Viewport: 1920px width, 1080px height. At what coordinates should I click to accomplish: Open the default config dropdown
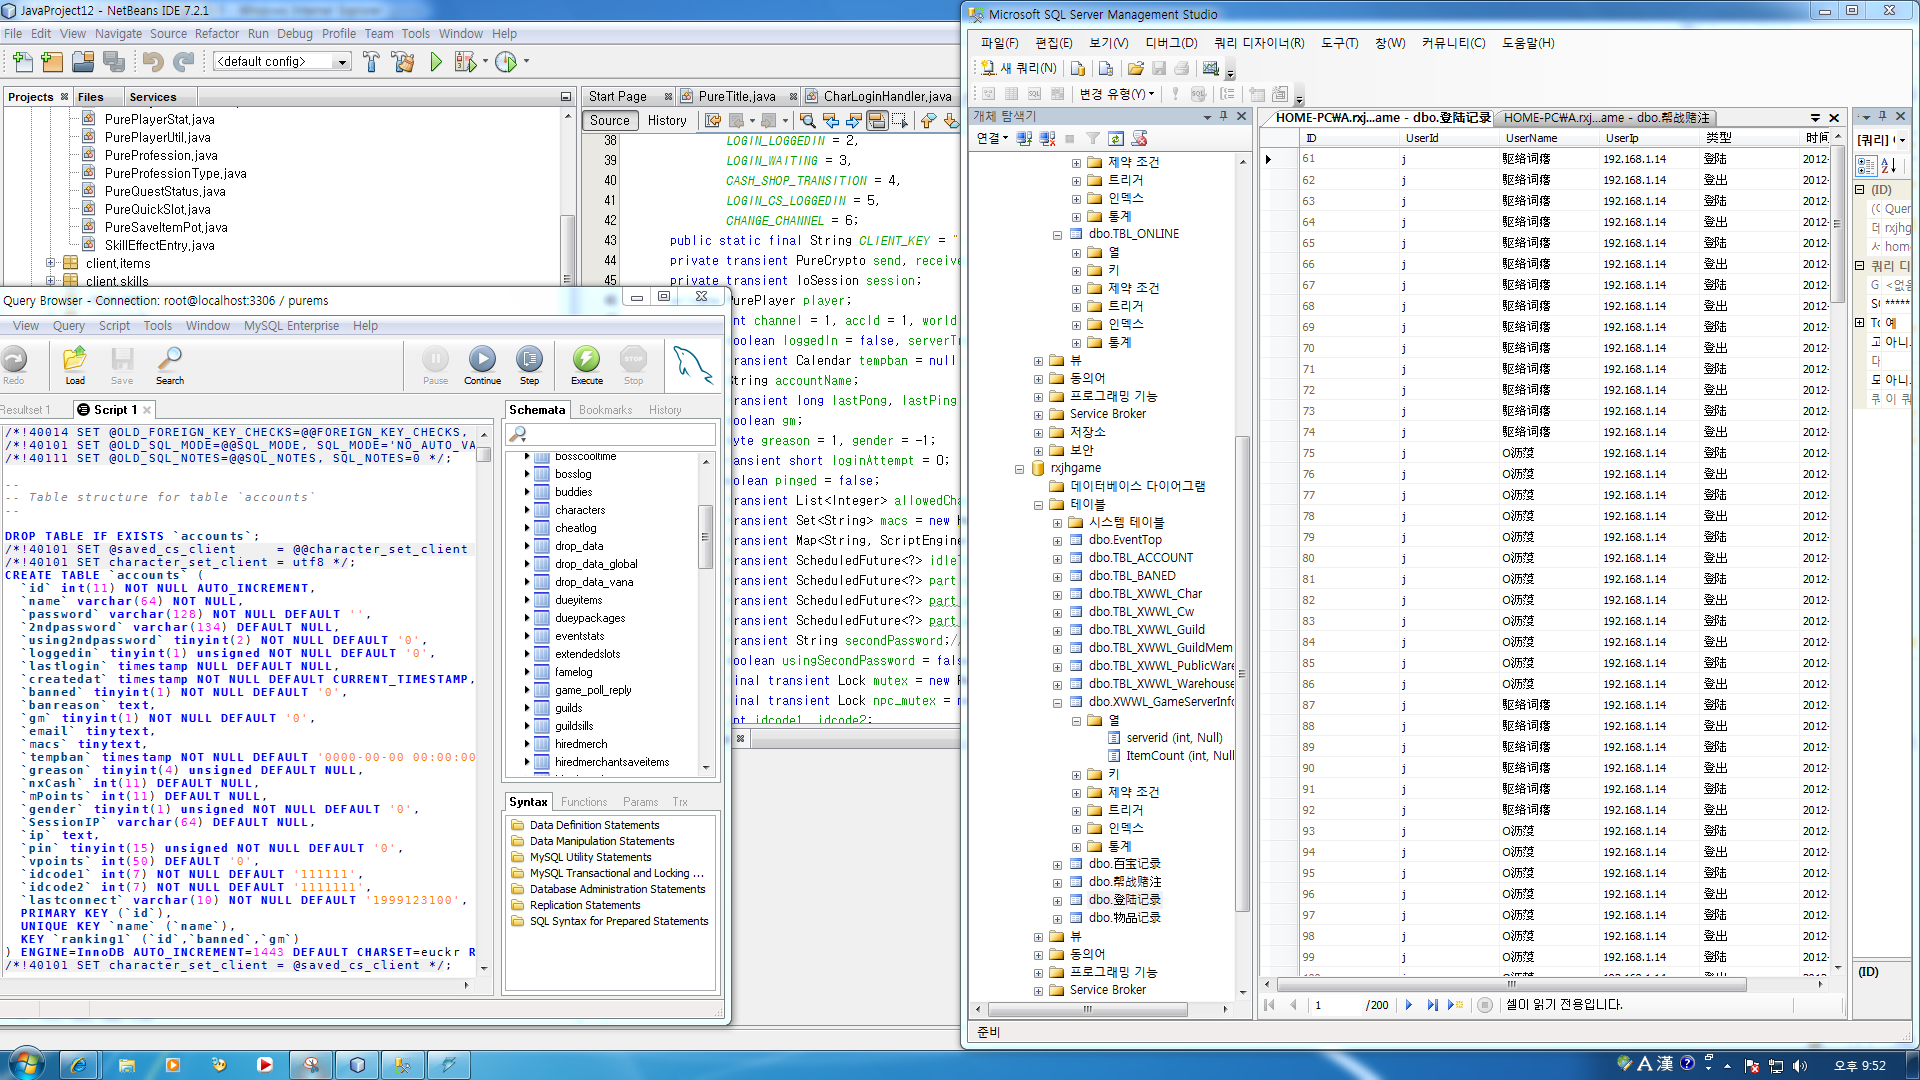point(282,62)
